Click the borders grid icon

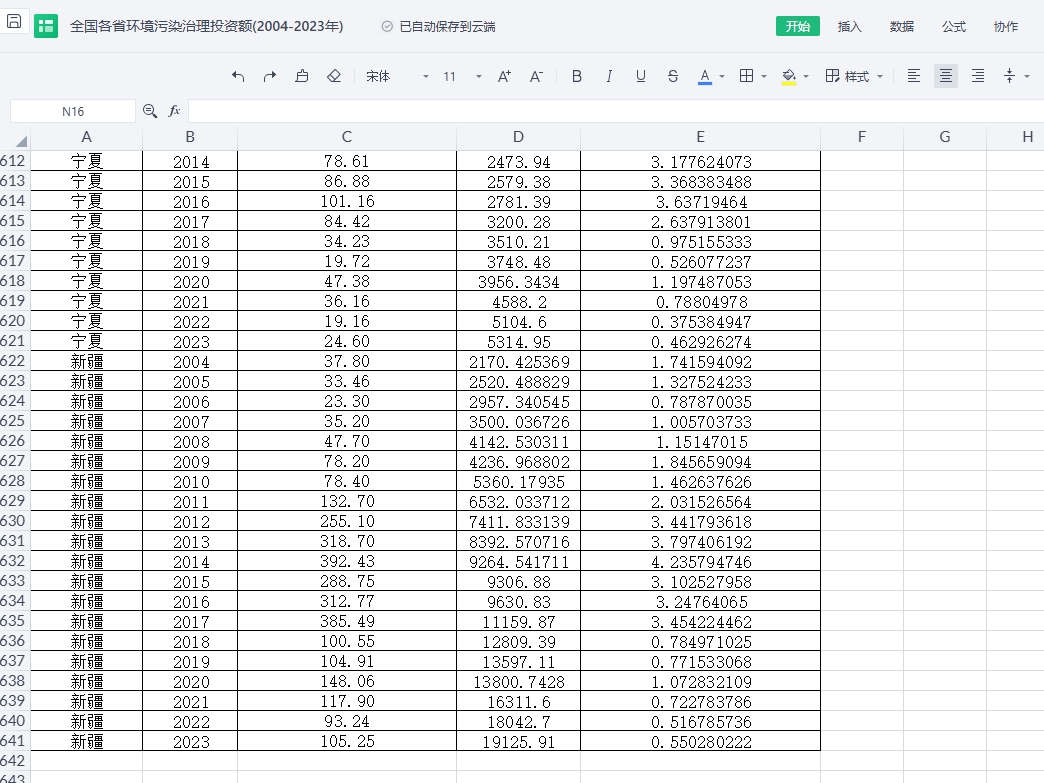(746, 76)
